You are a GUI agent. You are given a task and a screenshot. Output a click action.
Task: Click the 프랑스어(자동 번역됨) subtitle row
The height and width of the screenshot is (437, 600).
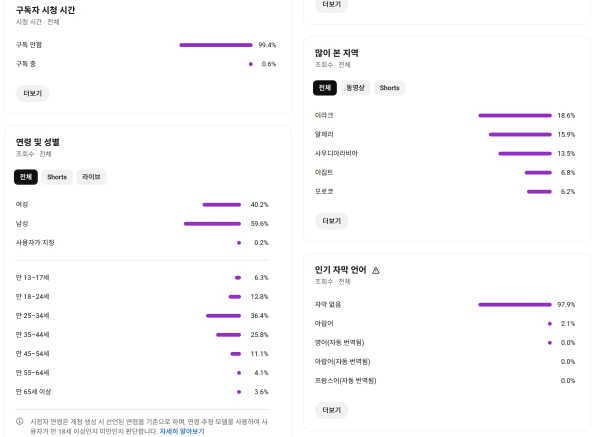445,380
